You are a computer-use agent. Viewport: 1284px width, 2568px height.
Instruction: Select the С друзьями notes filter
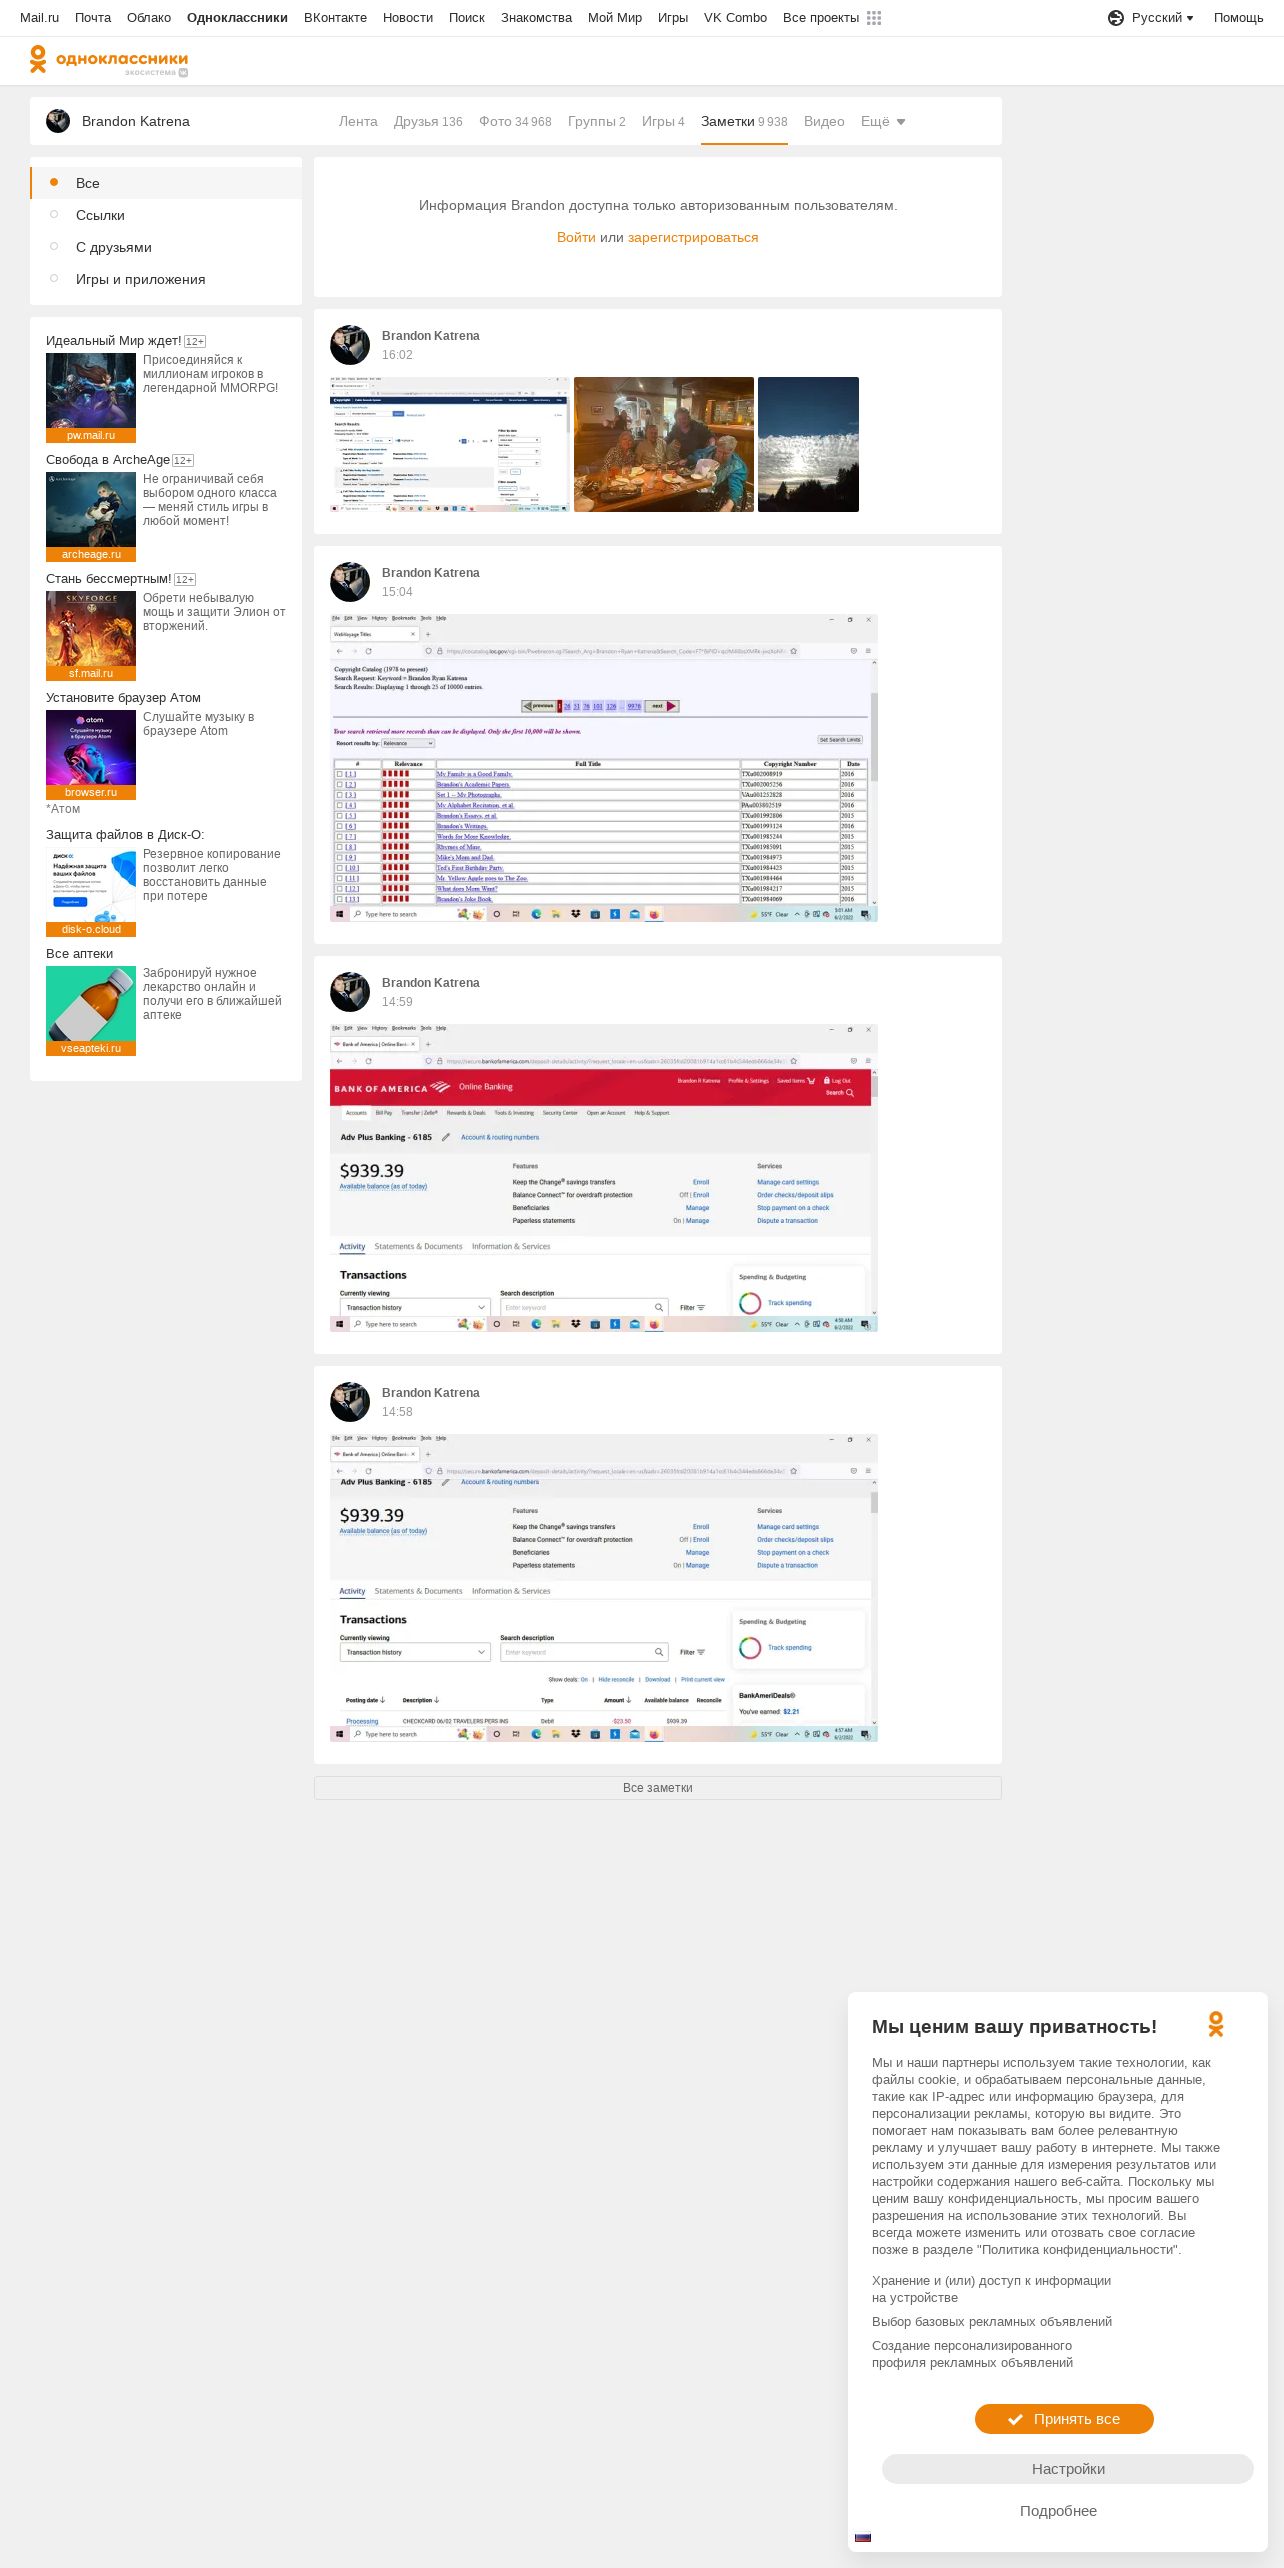point(166,247)
